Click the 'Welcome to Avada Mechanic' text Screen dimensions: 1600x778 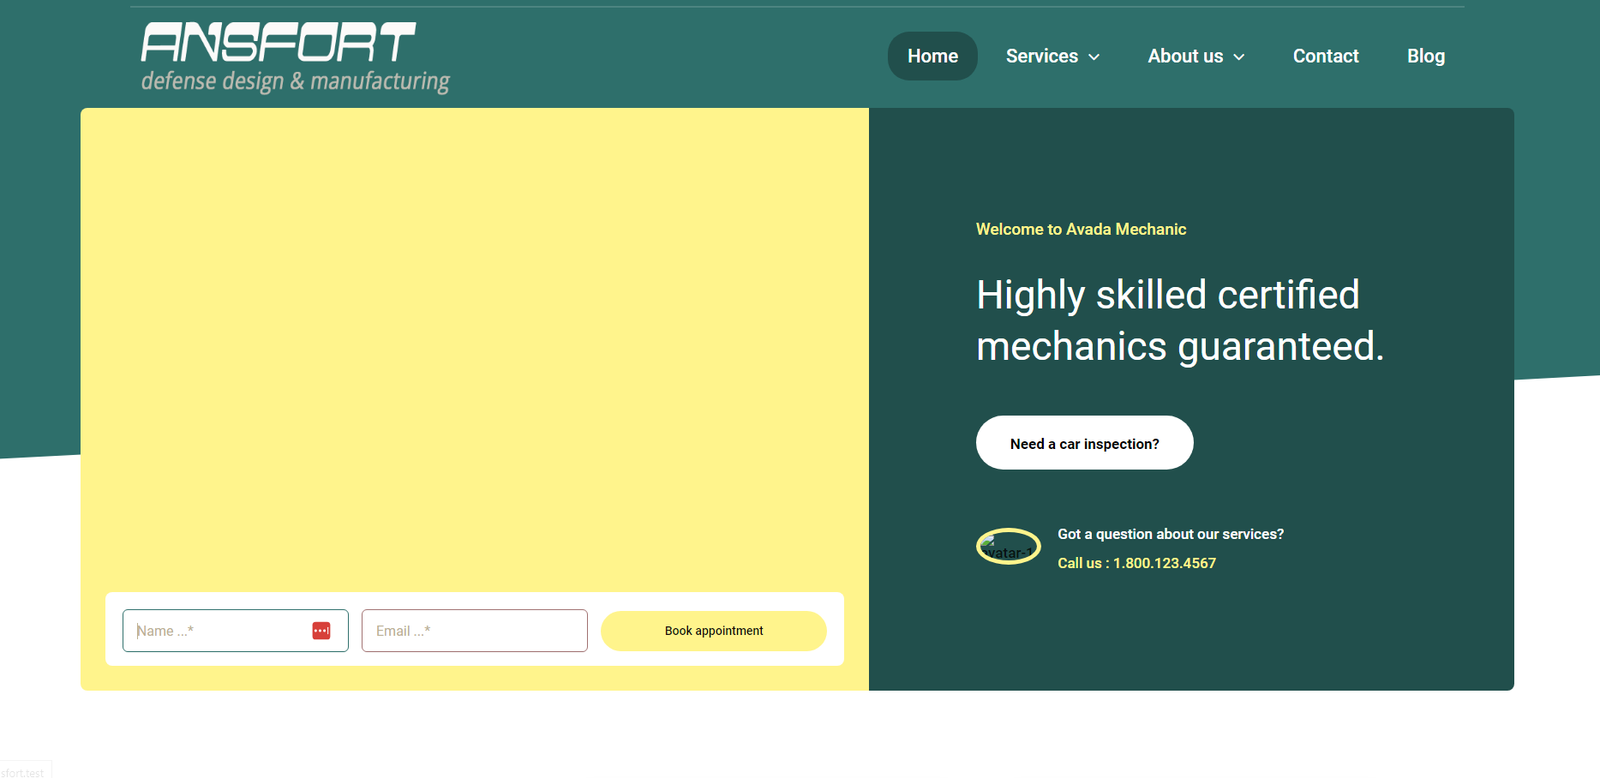[1080, 229]
